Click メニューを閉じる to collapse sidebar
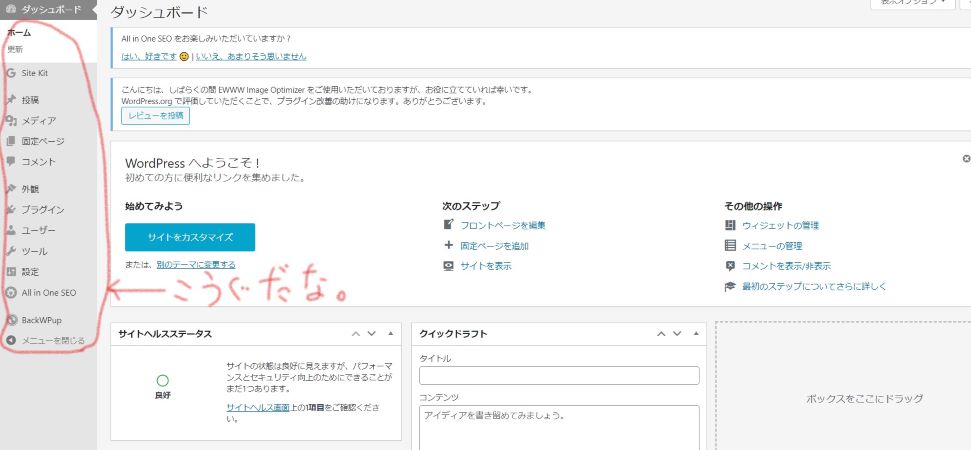The width and height of the screenshot is (971, 450). point(53,340)
